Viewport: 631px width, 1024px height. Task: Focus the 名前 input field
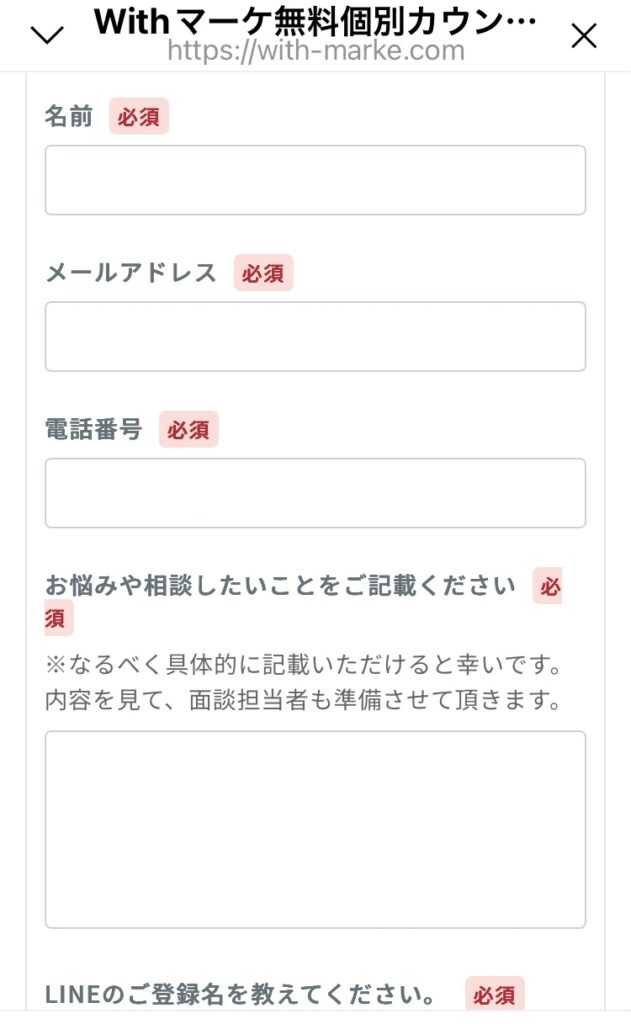coord(315,180)
